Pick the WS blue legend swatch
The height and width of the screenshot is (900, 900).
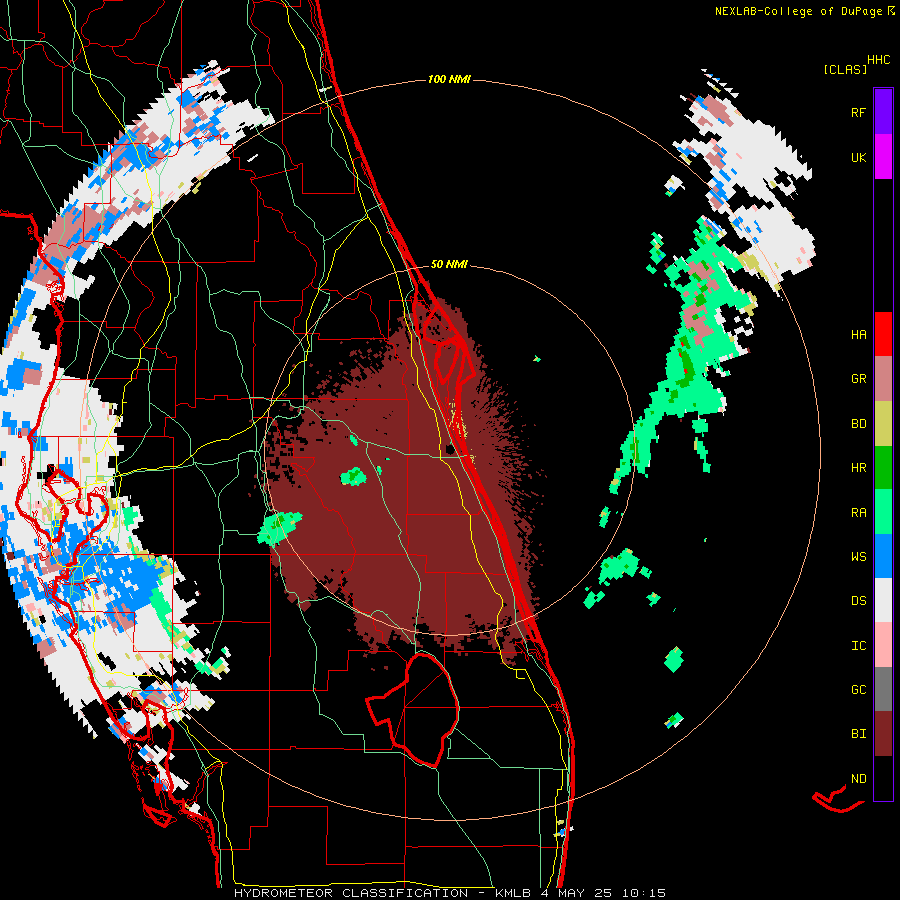coord(883,556)
